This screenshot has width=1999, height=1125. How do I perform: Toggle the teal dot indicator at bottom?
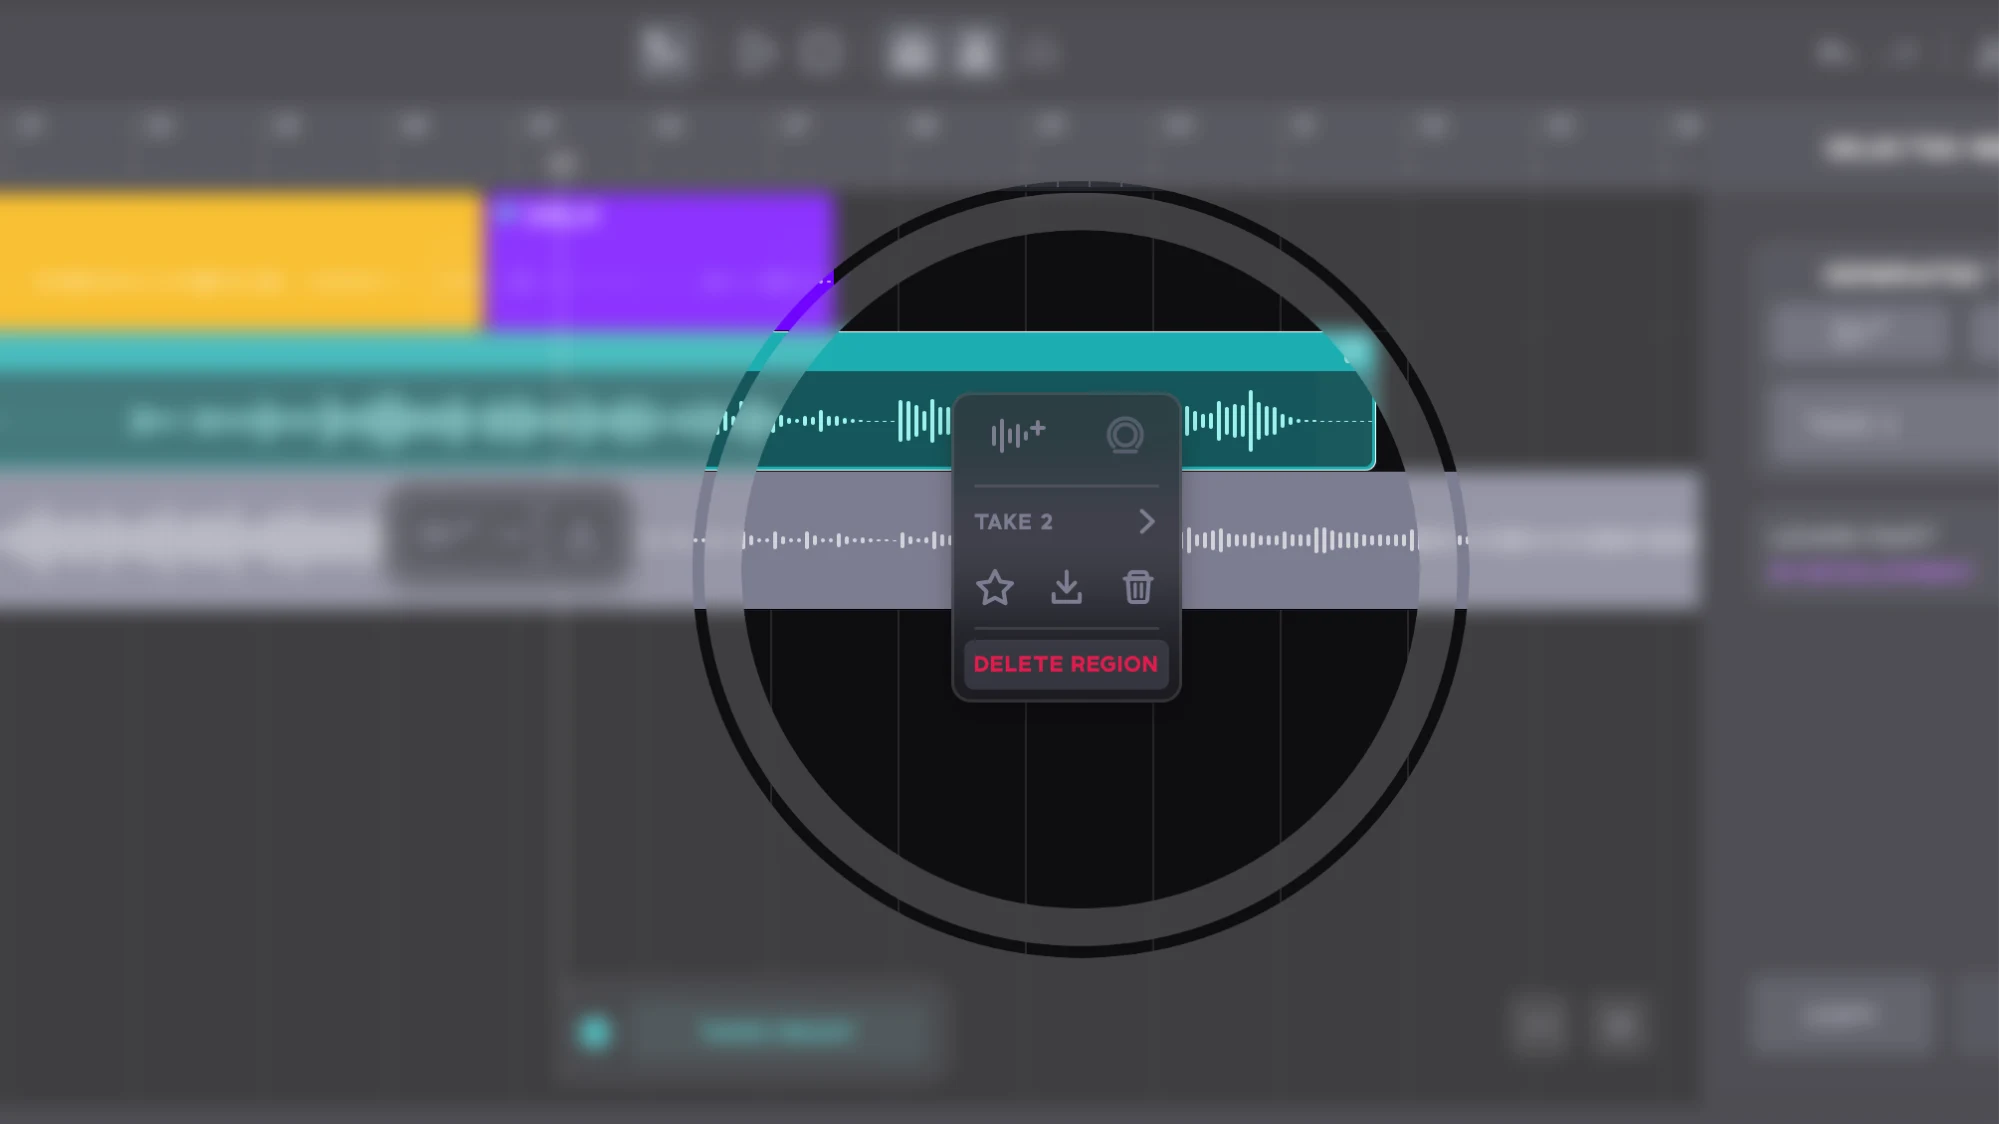coord(594,1031)
